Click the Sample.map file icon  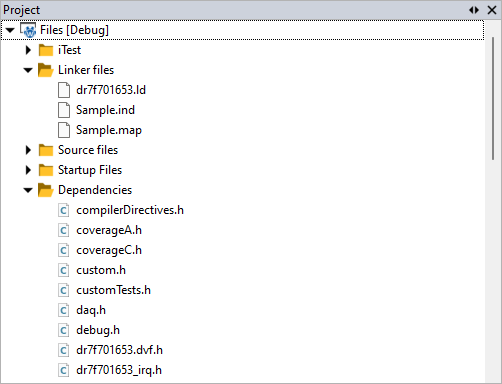click(x=64, y=130)
